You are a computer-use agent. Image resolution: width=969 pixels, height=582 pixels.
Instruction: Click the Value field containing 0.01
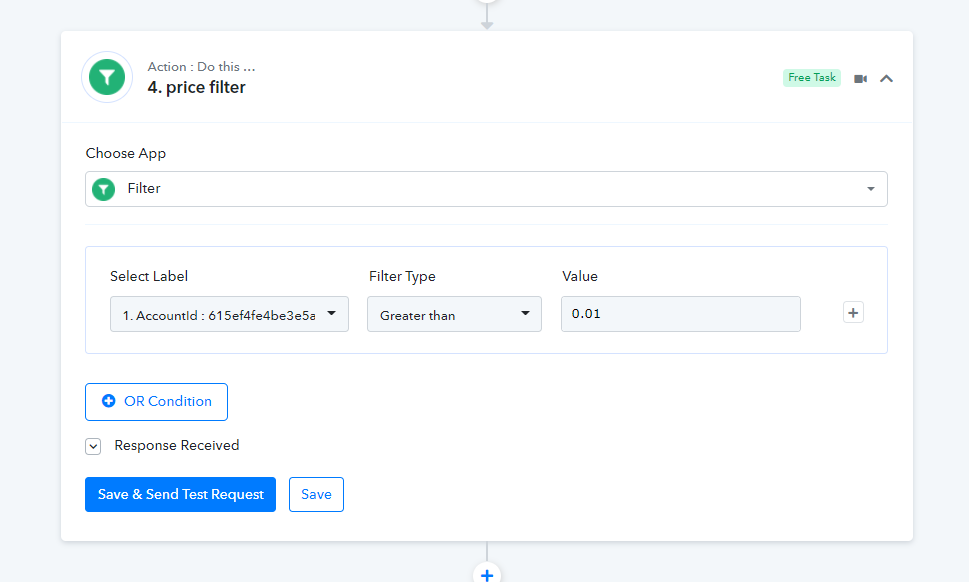coord(680,314)
